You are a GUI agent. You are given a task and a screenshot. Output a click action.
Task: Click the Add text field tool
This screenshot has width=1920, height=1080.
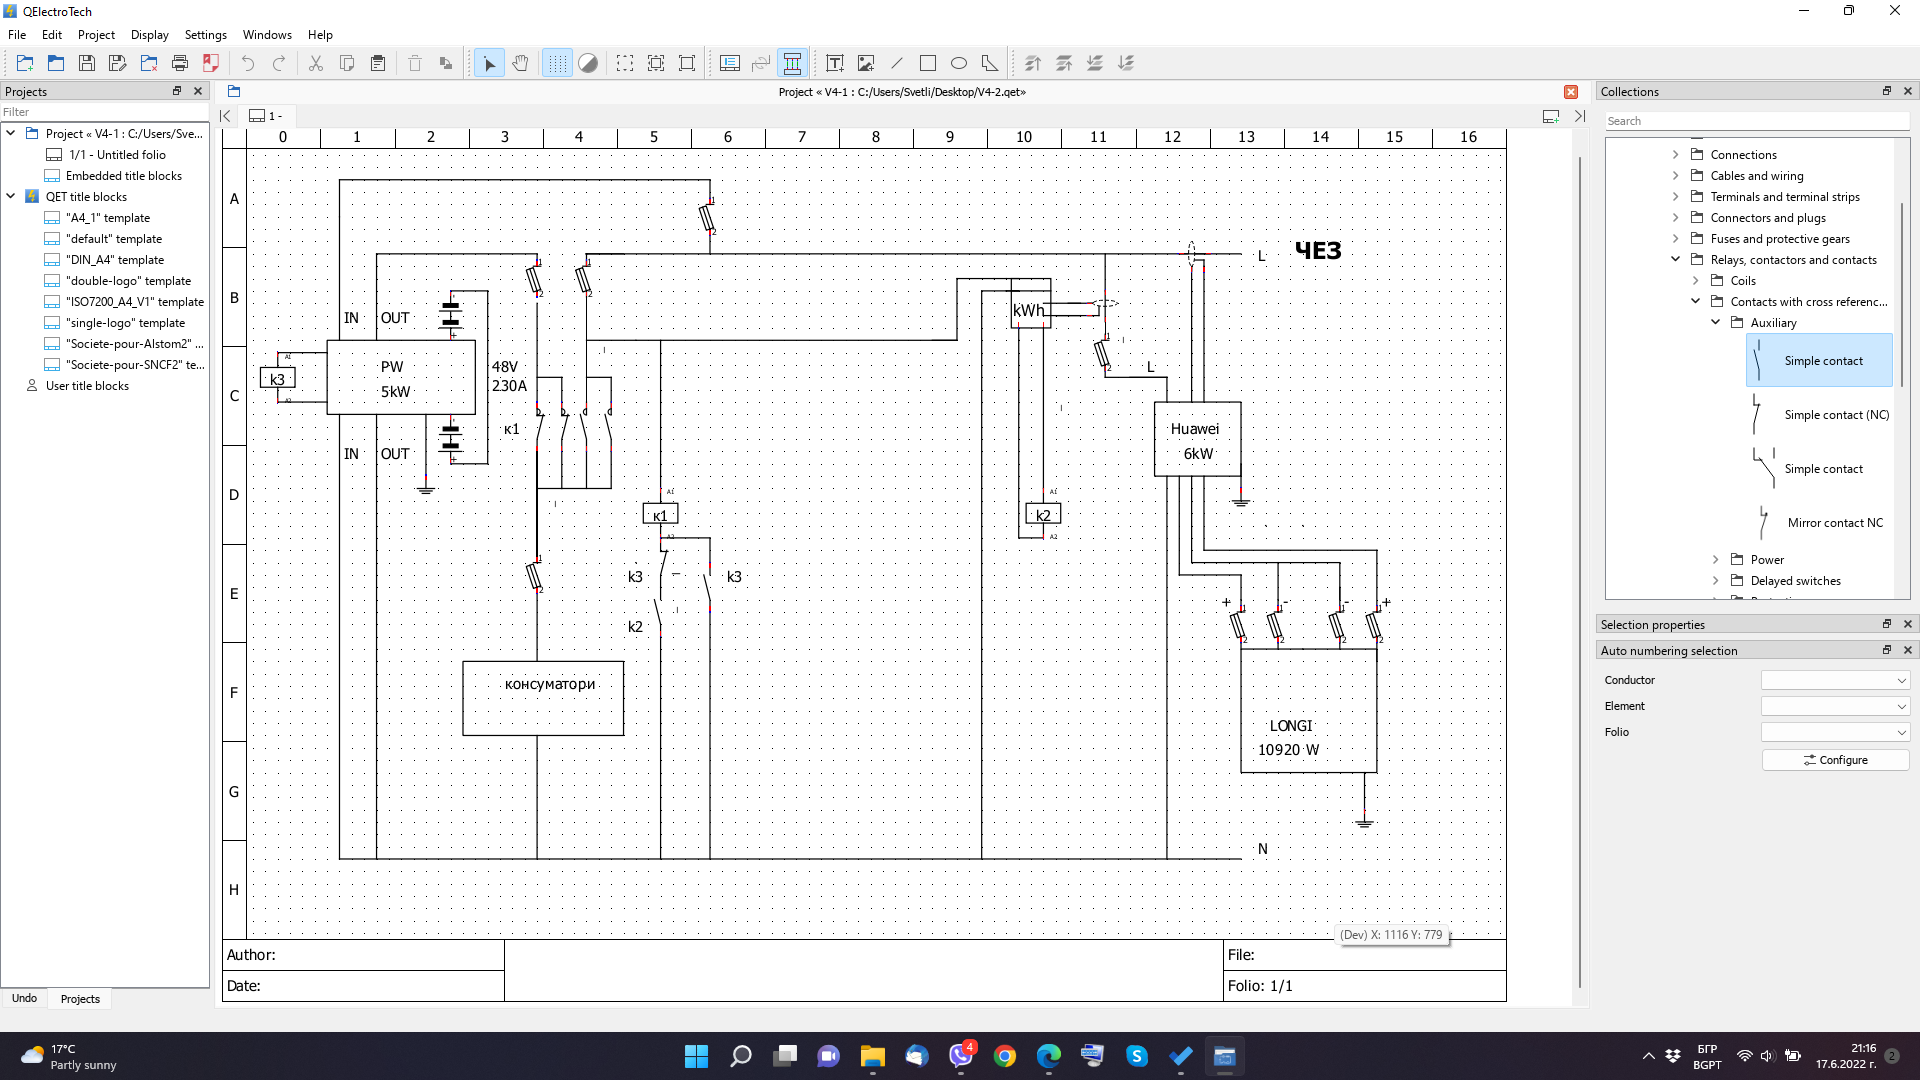point(834,63)
